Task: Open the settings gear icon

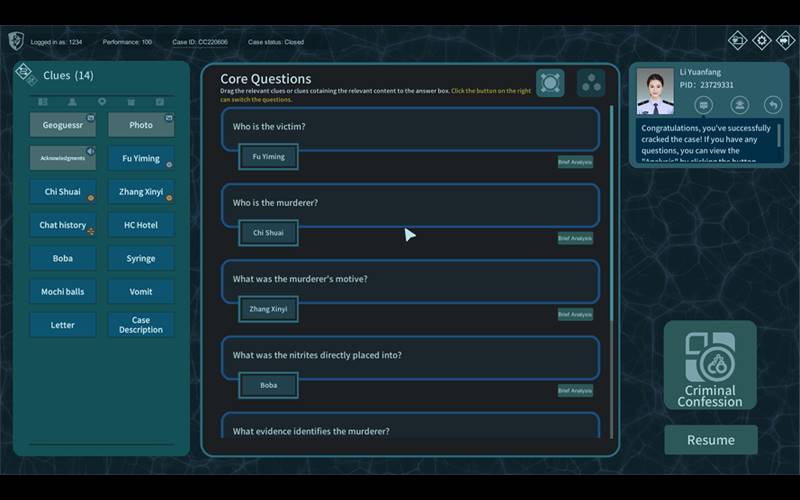Action: pyautogui.click(x=762, y=41)
